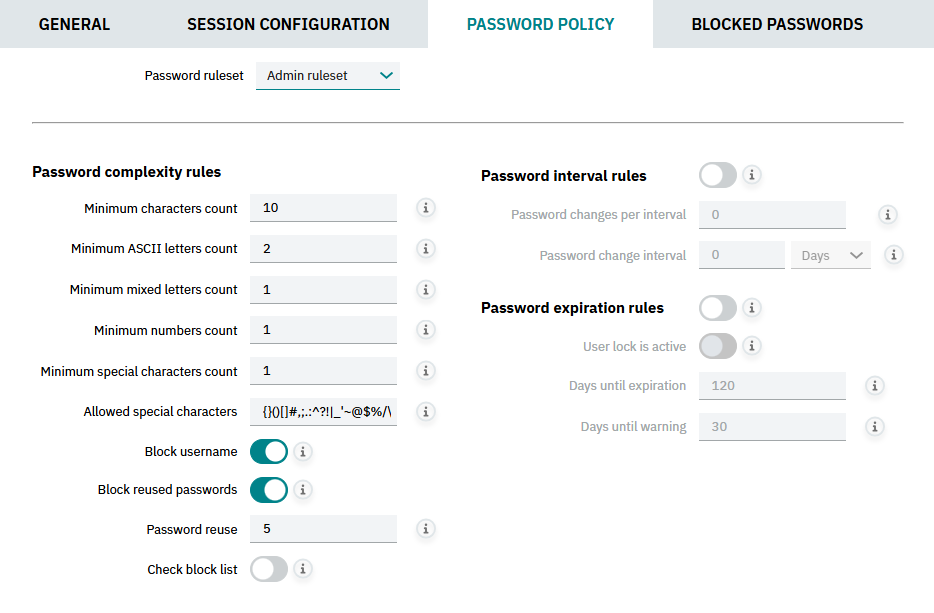
Task: Show info for Password change interval
Action: [894, 255]
